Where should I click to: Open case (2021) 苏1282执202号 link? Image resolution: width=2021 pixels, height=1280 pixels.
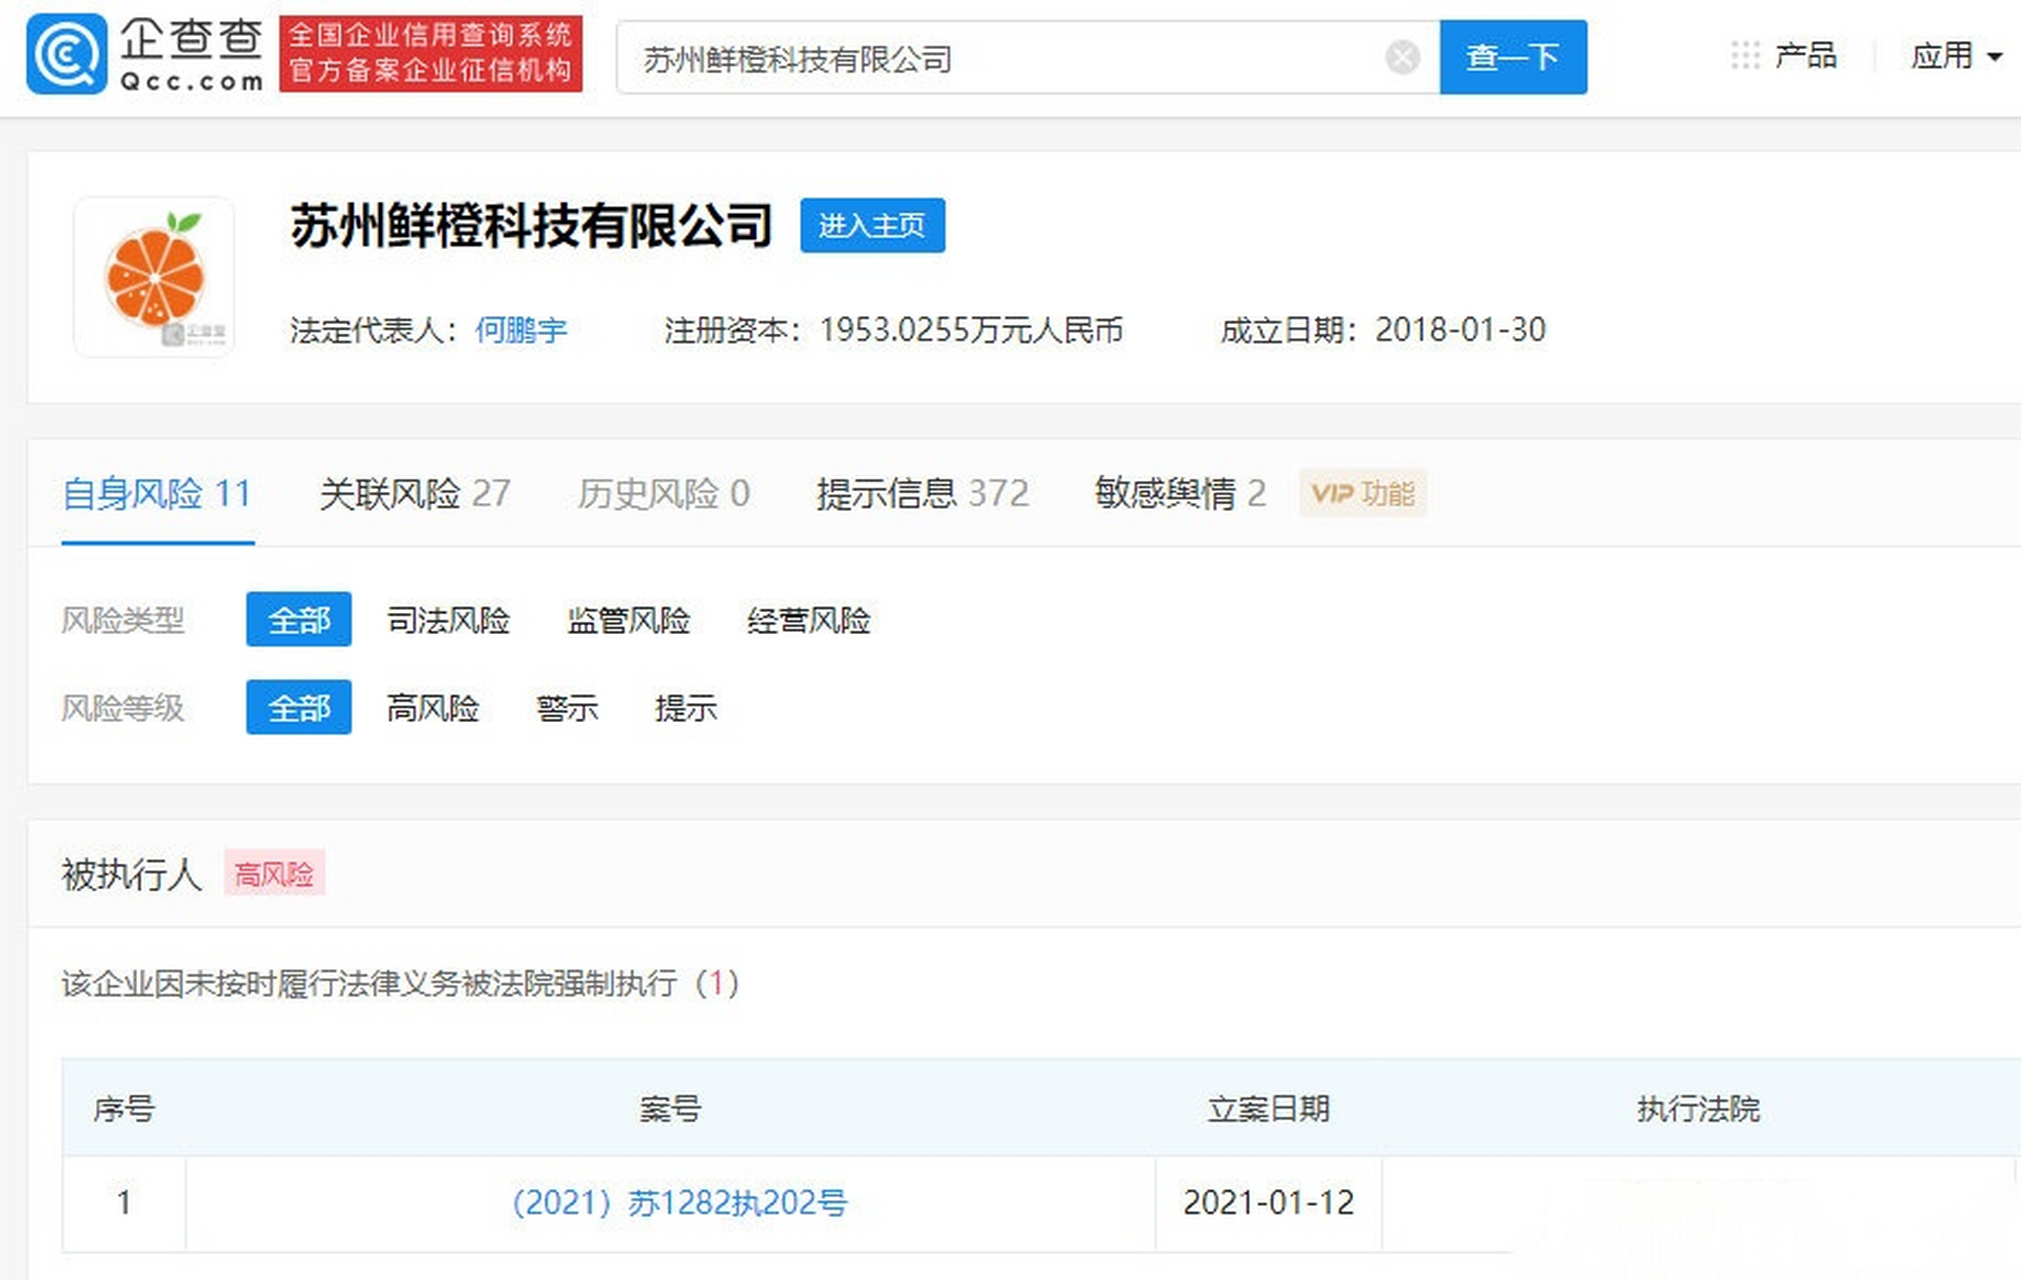point(679,1202)
